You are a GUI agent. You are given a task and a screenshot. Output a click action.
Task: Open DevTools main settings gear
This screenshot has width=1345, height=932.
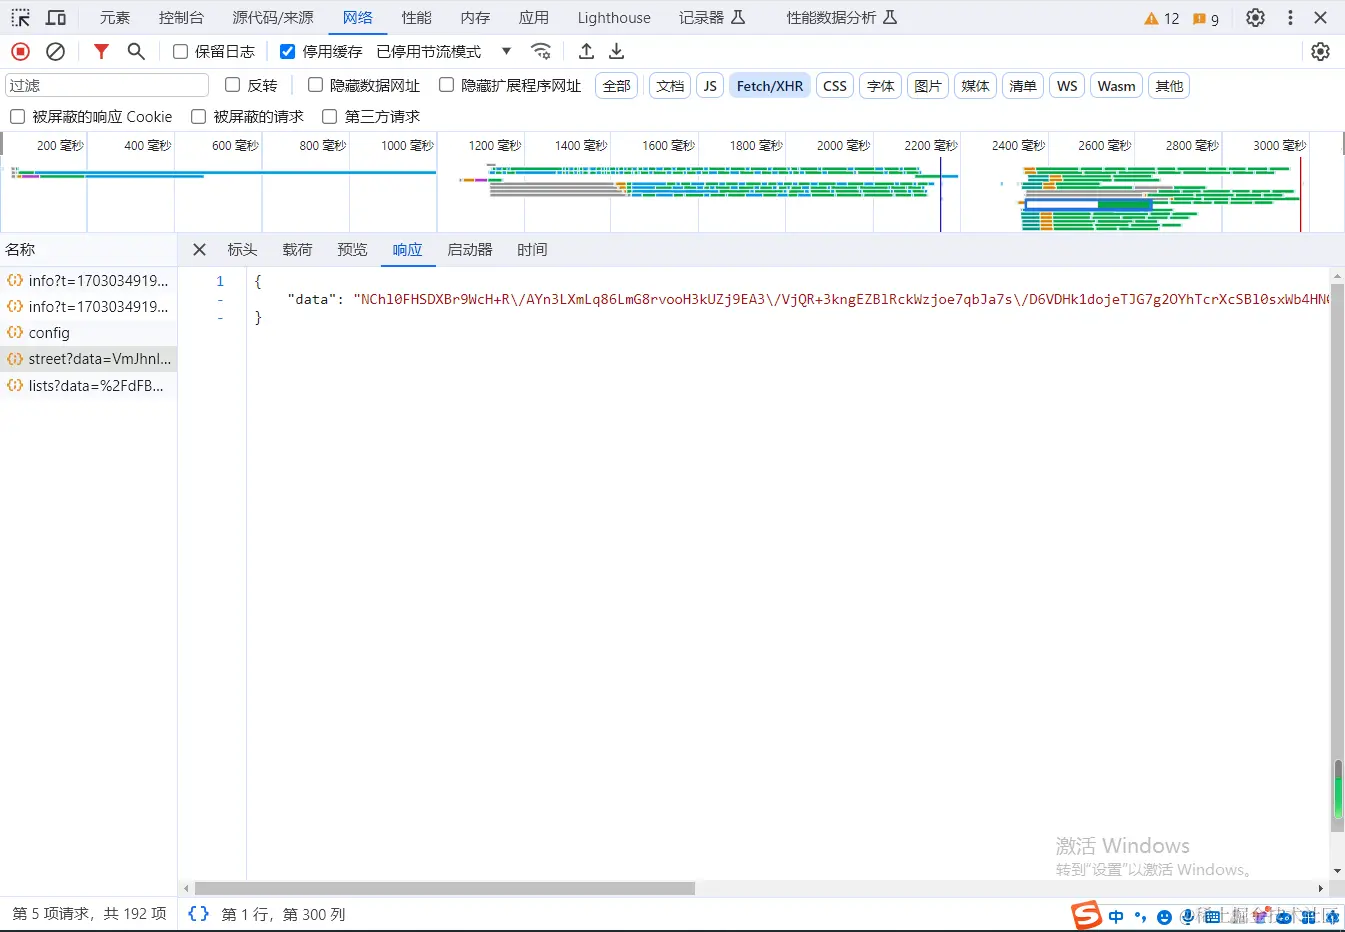point(1256,18)
